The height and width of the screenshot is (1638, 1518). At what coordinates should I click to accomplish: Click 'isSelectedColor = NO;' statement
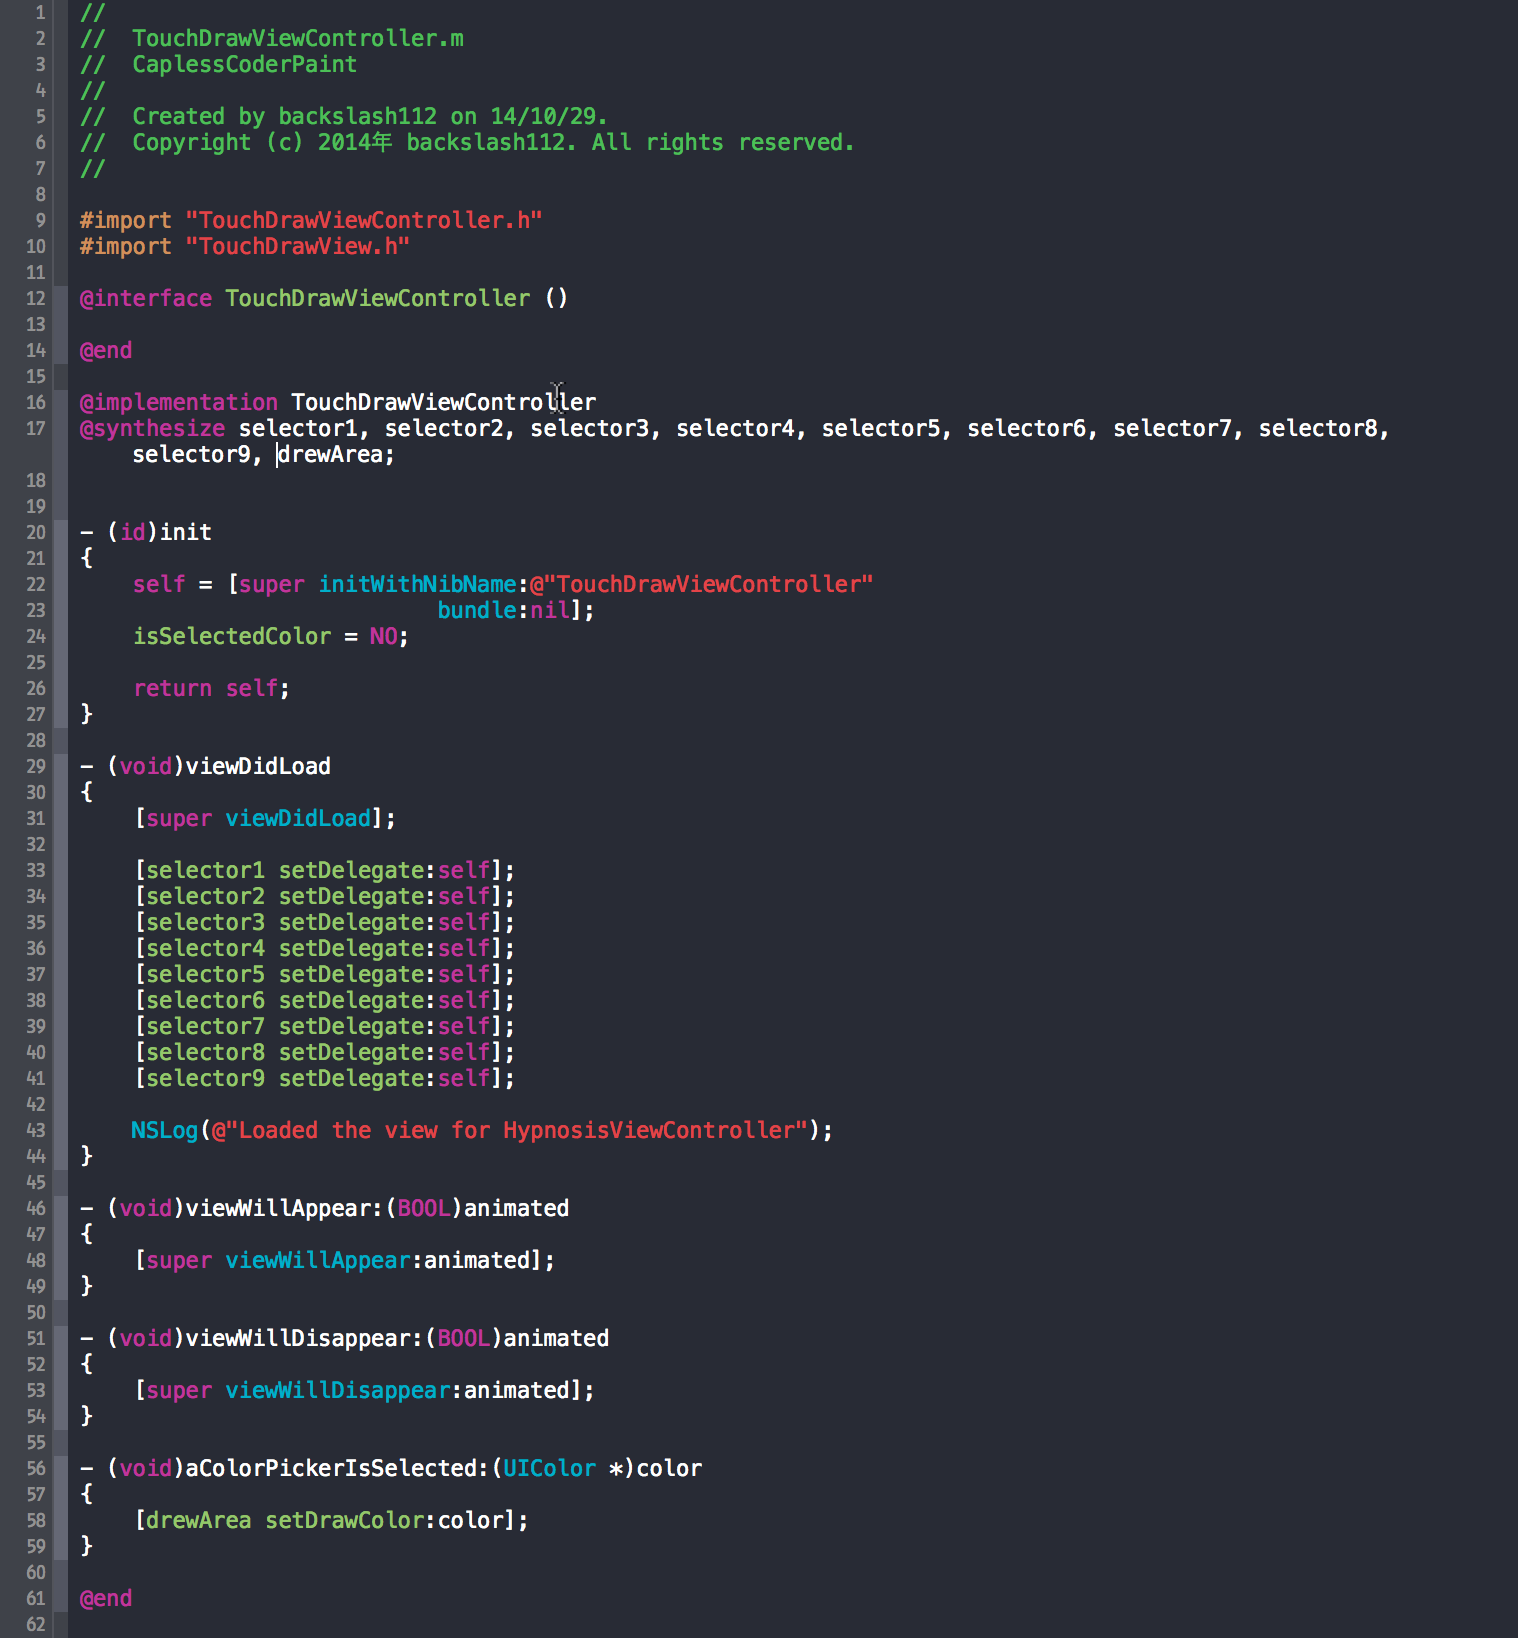coord(271,636)
